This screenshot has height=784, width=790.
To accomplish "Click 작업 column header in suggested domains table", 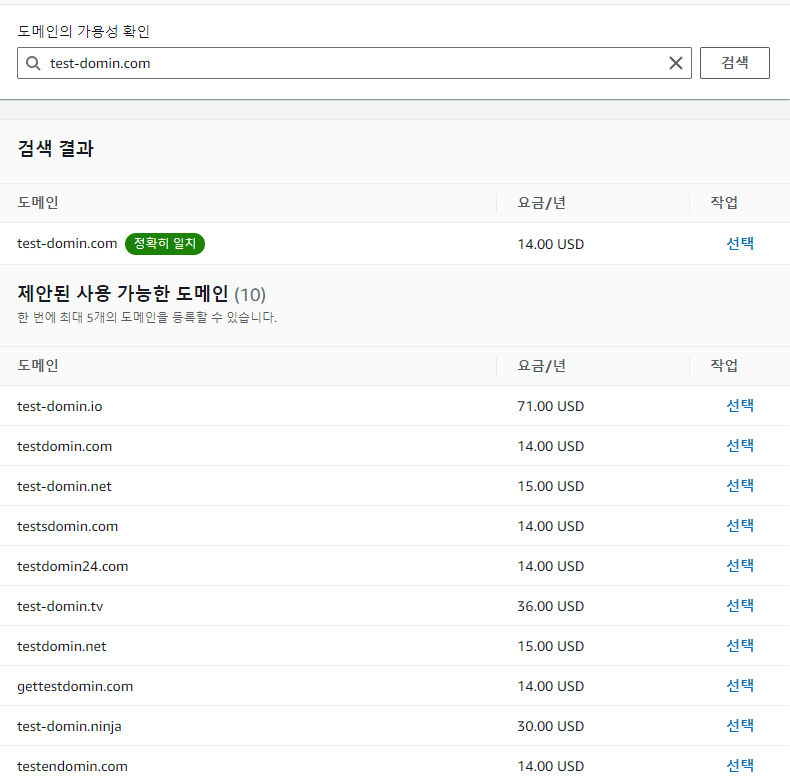I will (x=724, y=365).
